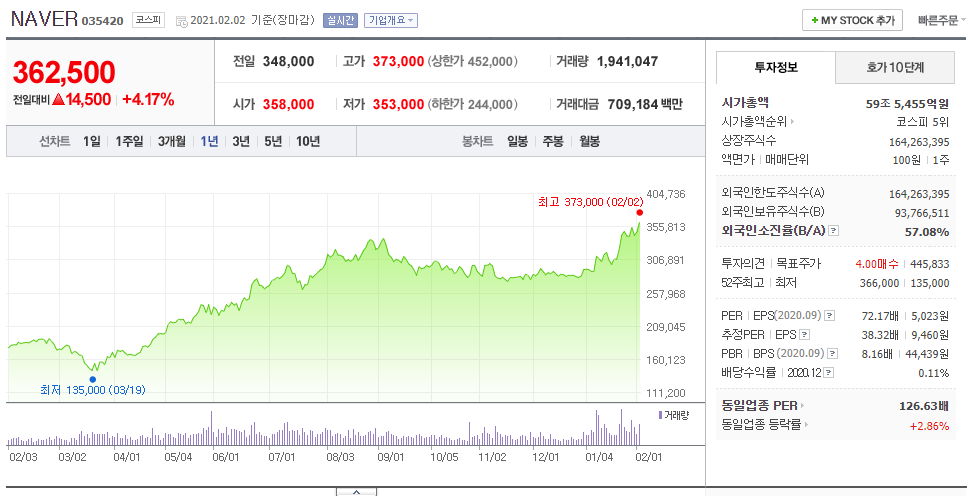This screenshot has height=496, width=973.
Task: Click the +4.17% change rate
Action: point(148,99)
